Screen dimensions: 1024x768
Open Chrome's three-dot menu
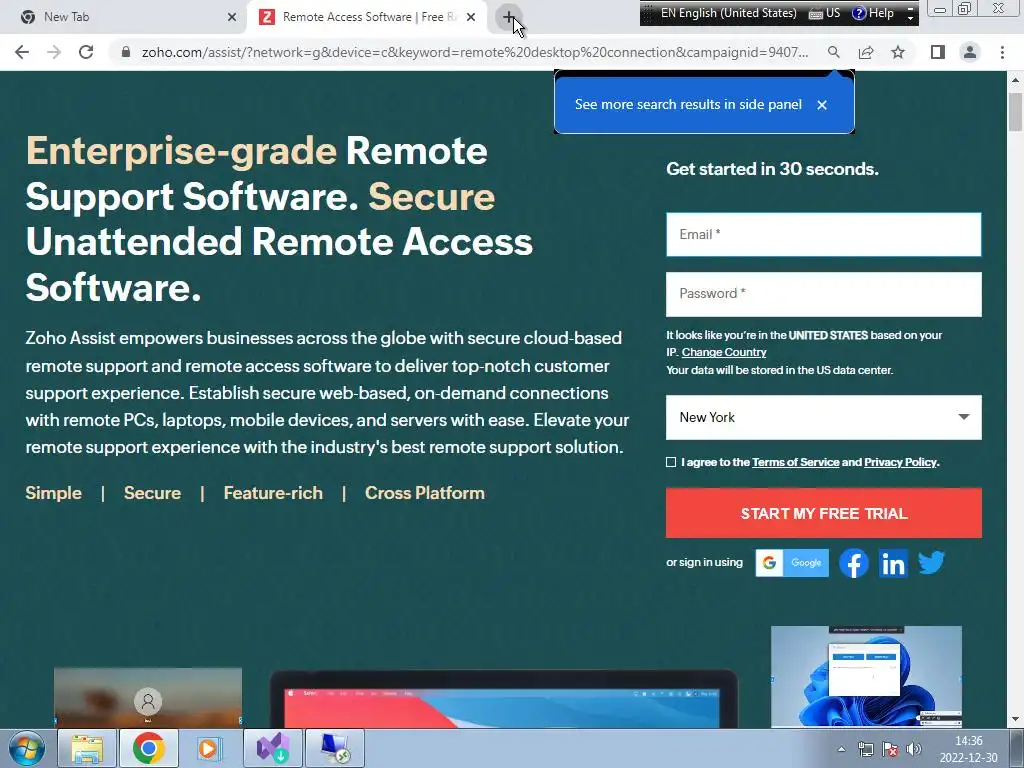point(1002,52)
